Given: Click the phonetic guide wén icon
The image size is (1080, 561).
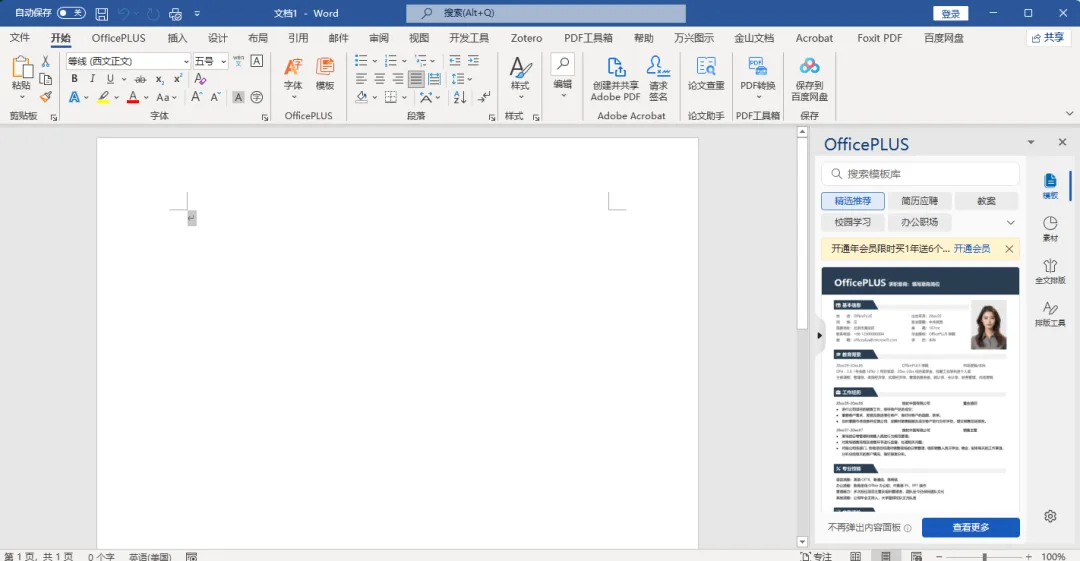Looking at the screenshot, I should [x=238, y=61].
